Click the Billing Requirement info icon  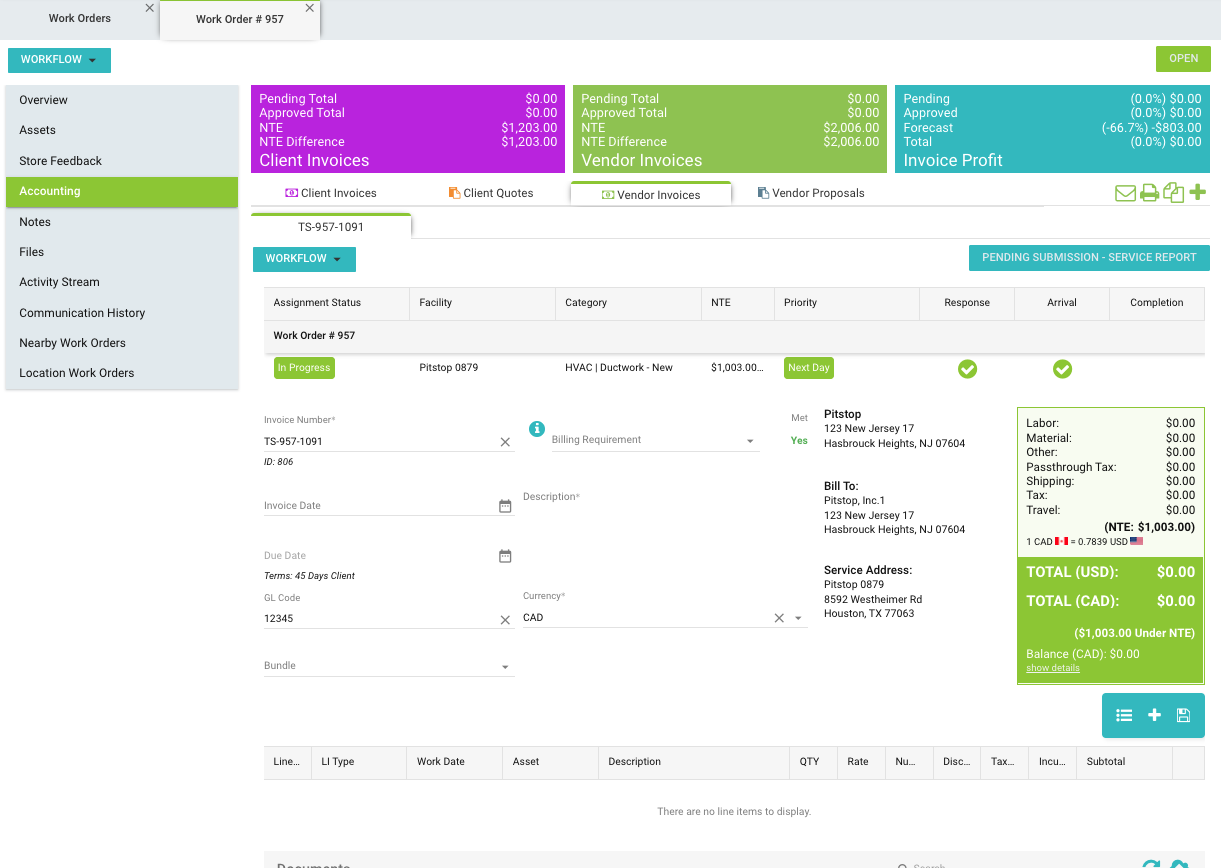point(537,429)
